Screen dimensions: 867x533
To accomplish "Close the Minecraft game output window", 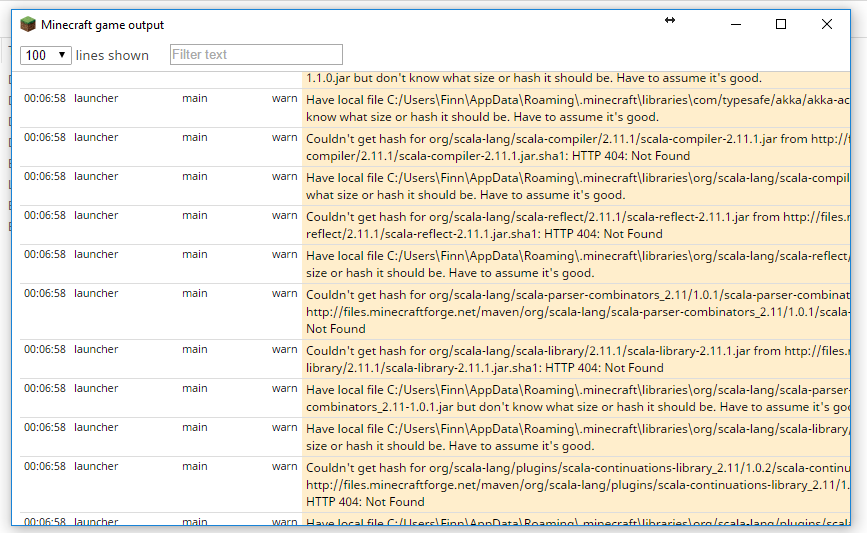I will point(827,24).
